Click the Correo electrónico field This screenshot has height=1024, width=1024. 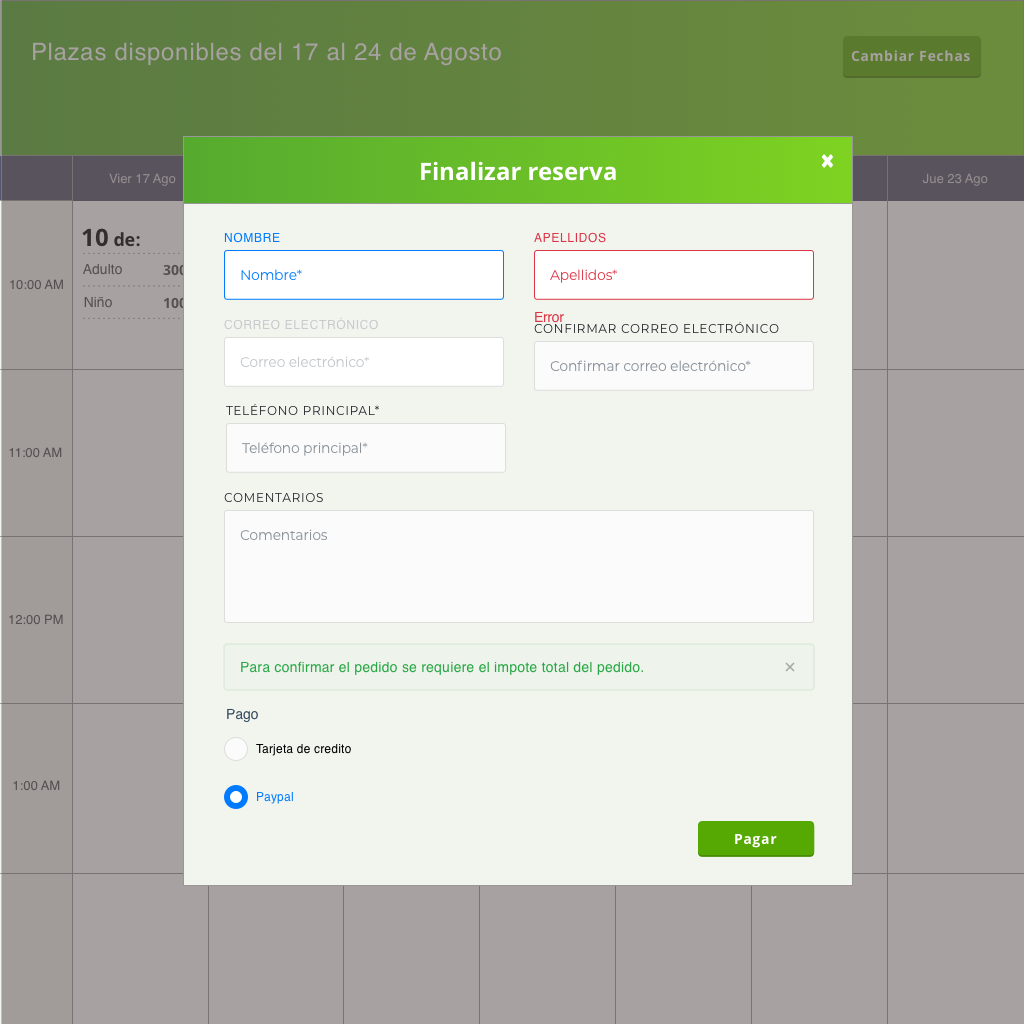(x=364, y=362)
